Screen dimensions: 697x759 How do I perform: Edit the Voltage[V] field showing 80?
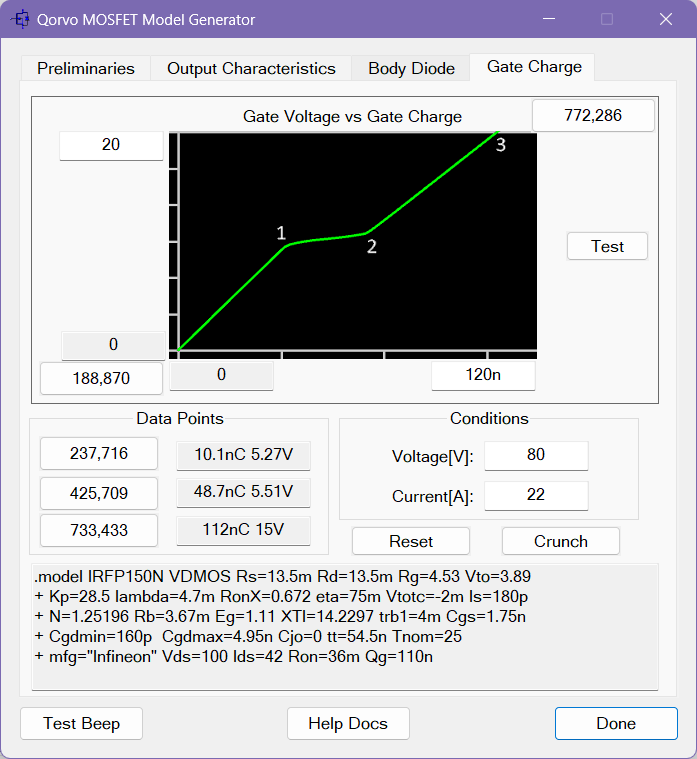pos(536,455)
